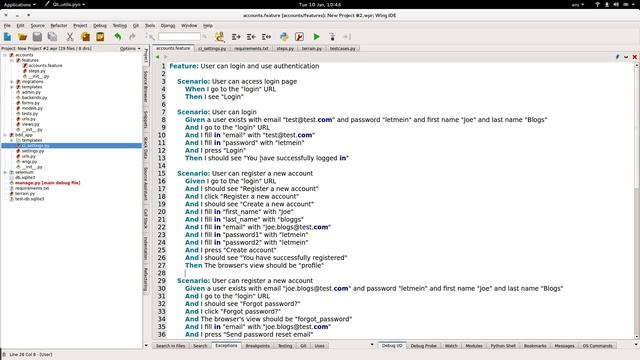This screenshot has width=640, height=360.
Task: Click the Step Out debugger icon
Action: pyautogui.click(x=347, y=37)
